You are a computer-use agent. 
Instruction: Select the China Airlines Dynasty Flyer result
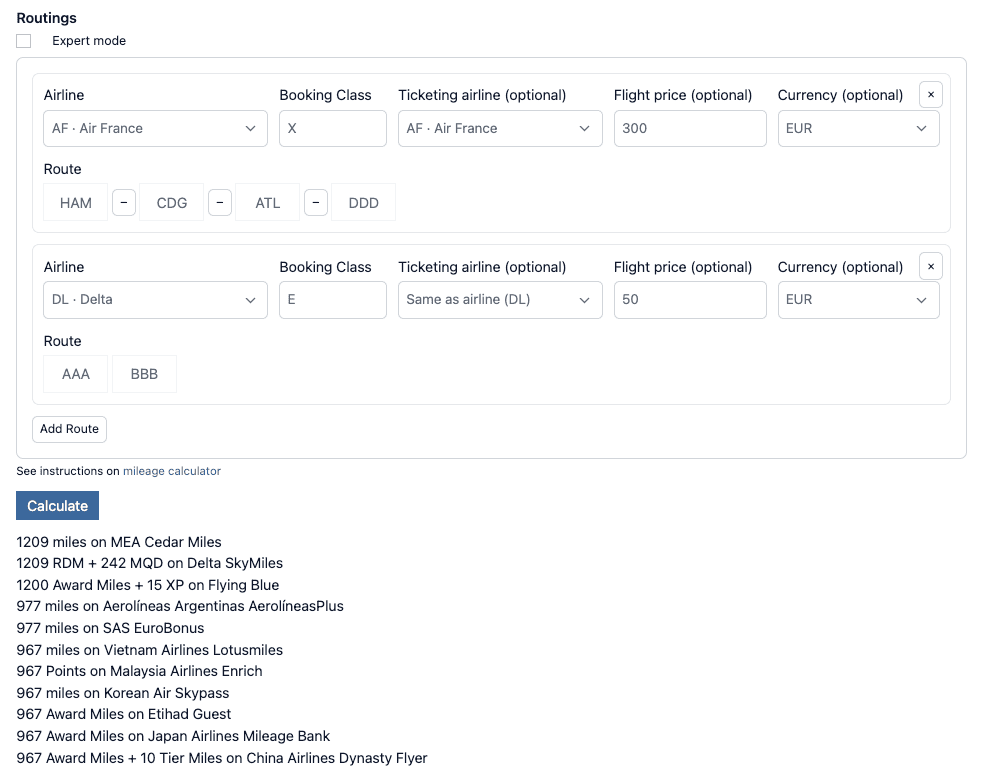(x=222, y=758)
